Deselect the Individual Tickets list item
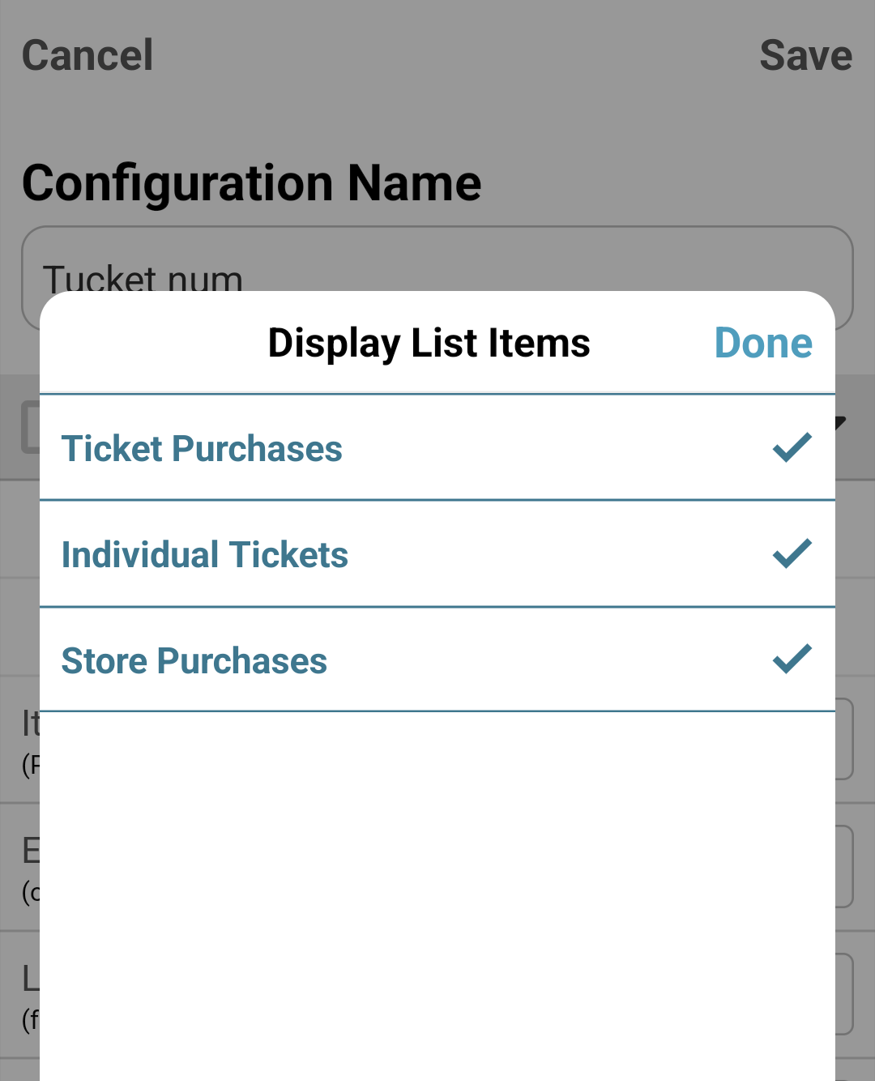This screenshot has width=875, height=1081. pyautogui.click(x=437, y=554)
